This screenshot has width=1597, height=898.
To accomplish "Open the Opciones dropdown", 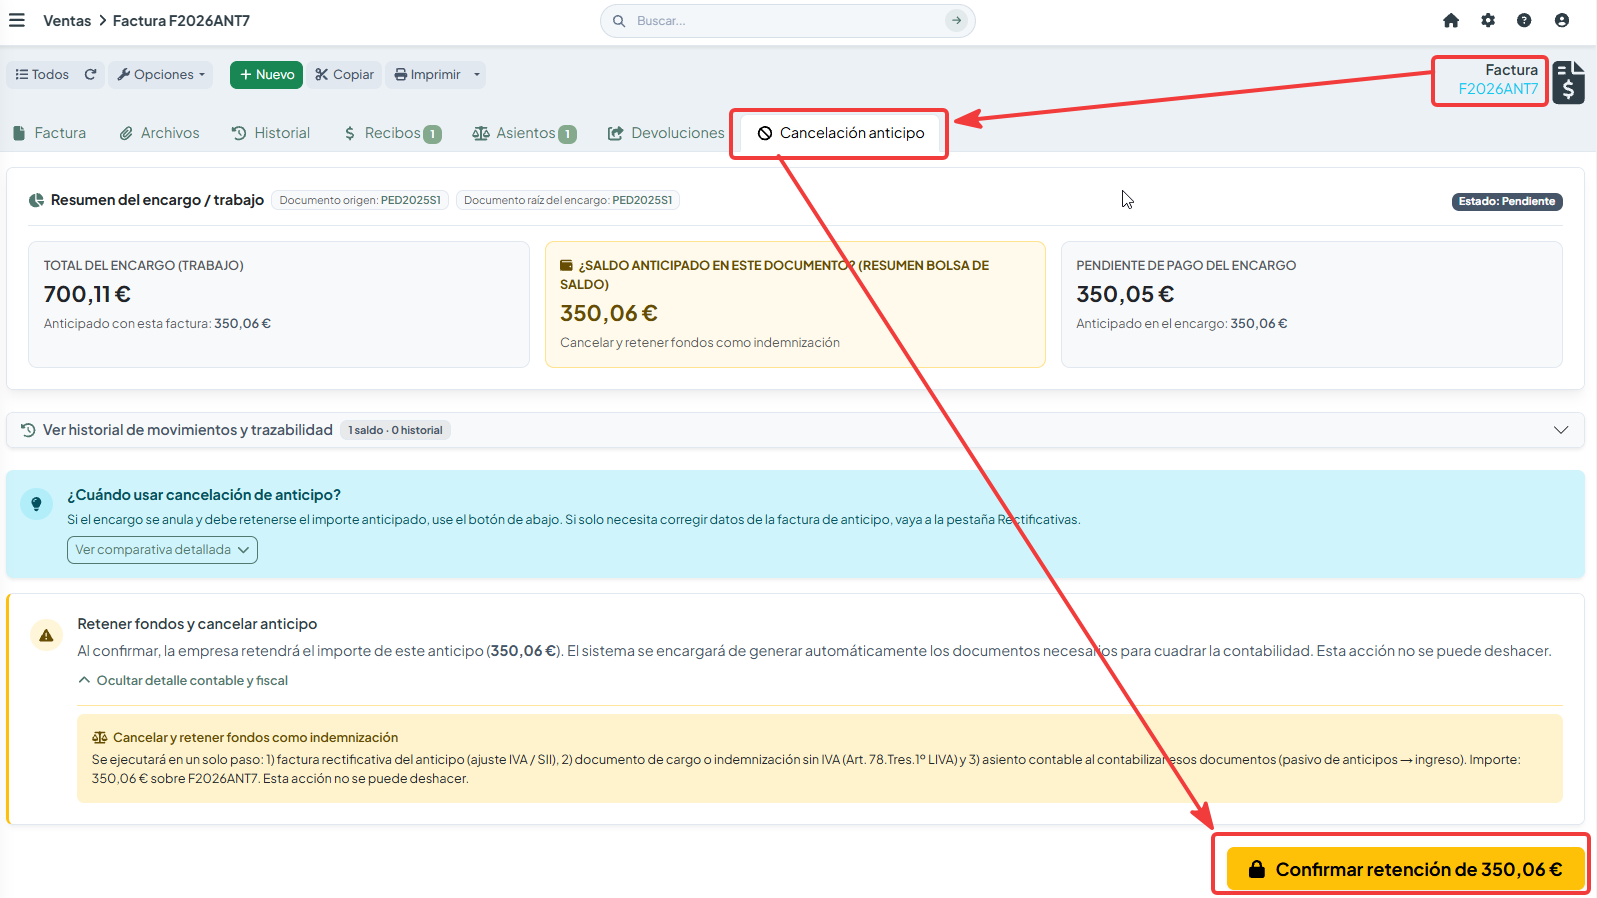I will click(161, 74).
